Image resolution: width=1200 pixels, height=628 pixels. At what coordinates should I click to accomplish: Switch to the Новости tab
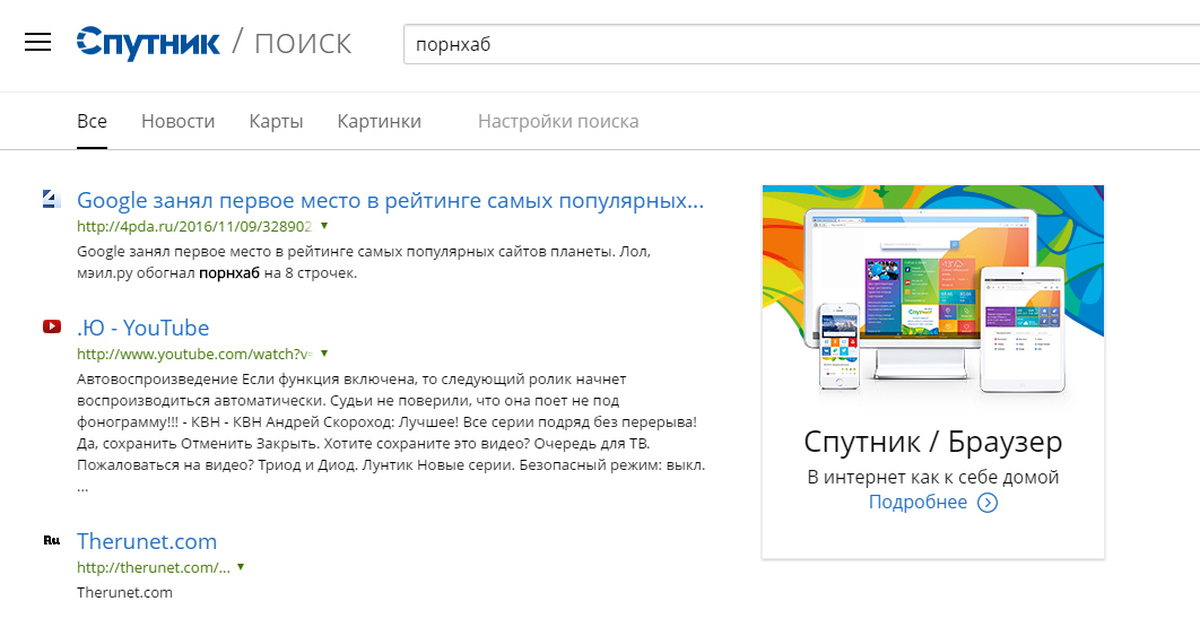178,121
